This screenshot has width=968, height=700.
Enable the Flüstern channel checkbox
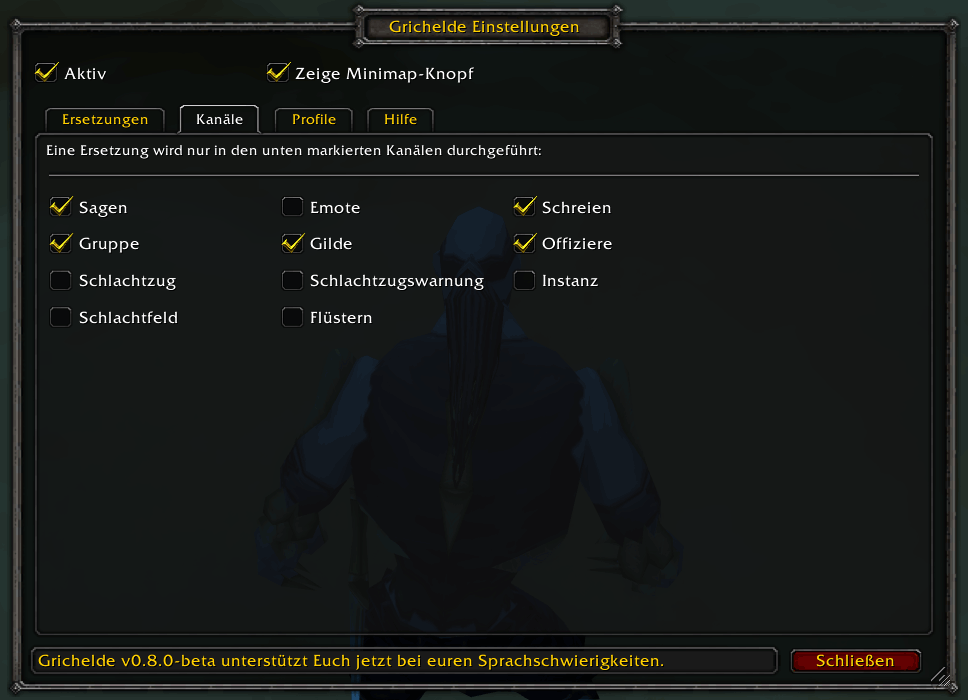click(292, 317)
